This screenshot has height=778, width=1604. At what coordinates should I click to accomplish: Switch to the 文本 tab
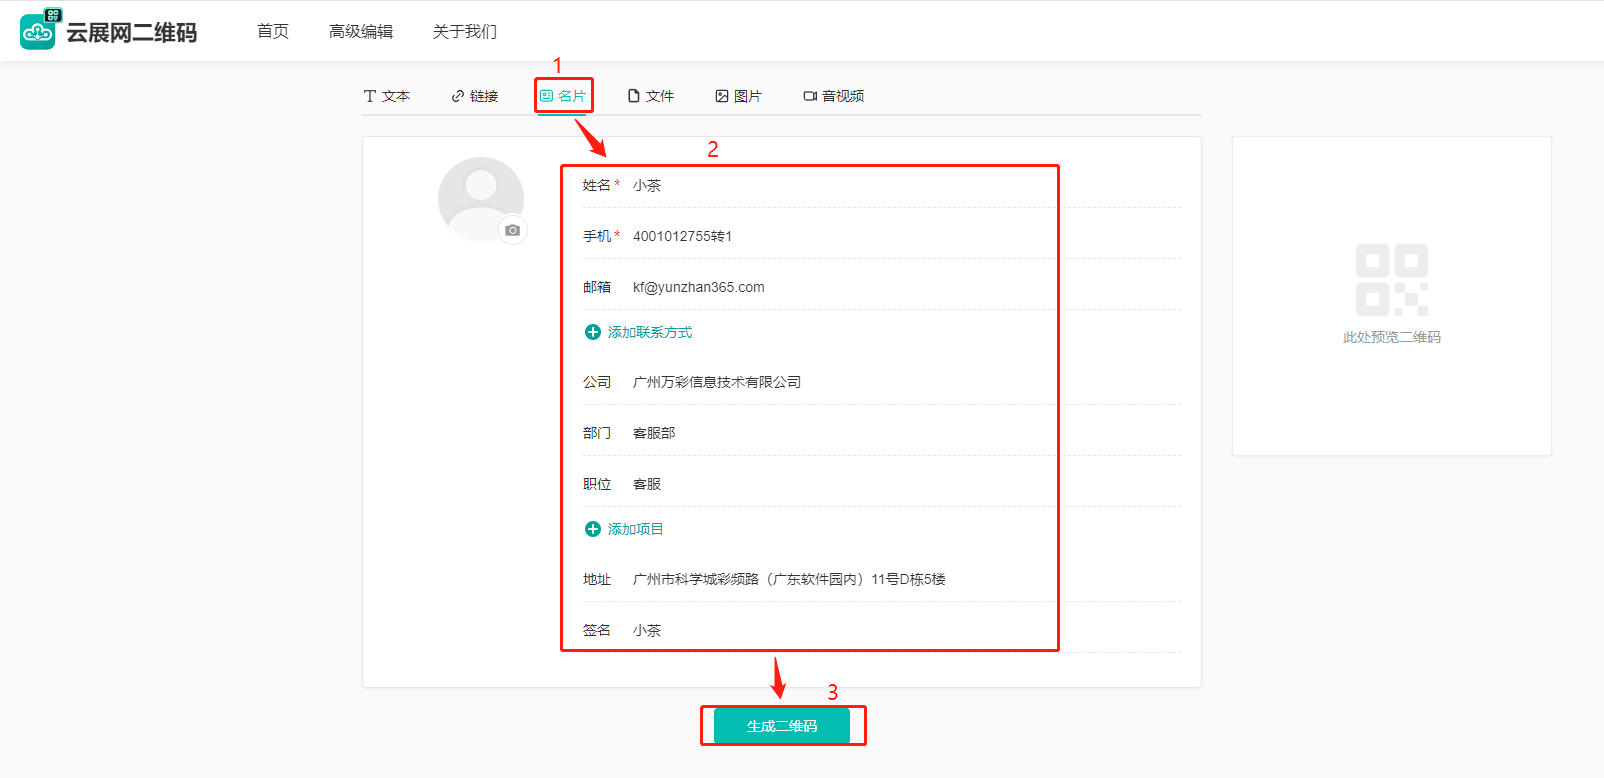click(387, 96)
